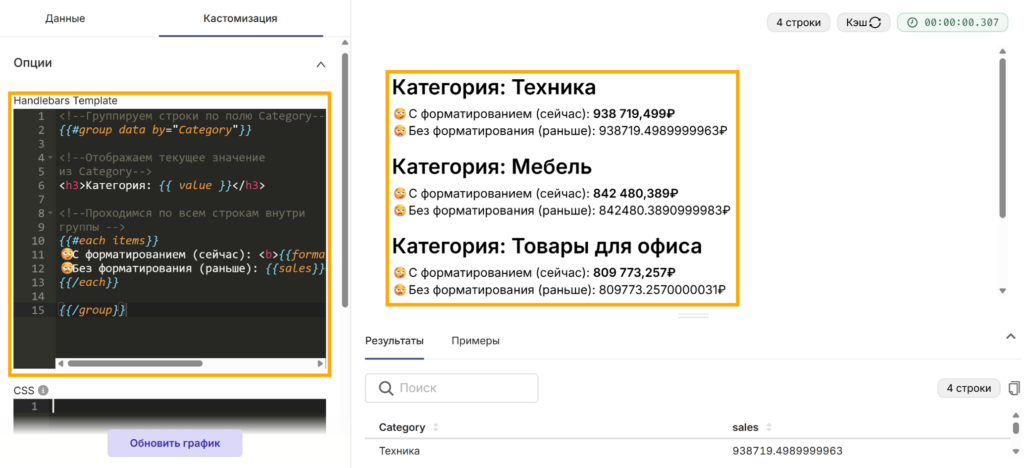Viewport: 1024px width, 468px height.
Task: Click the search magnifier icon
Action: tap(385, 388)
